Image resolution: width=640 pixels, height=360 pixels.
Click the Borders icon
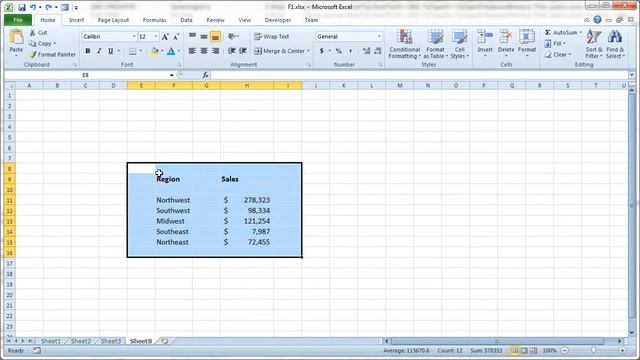[x=133, y=51]
